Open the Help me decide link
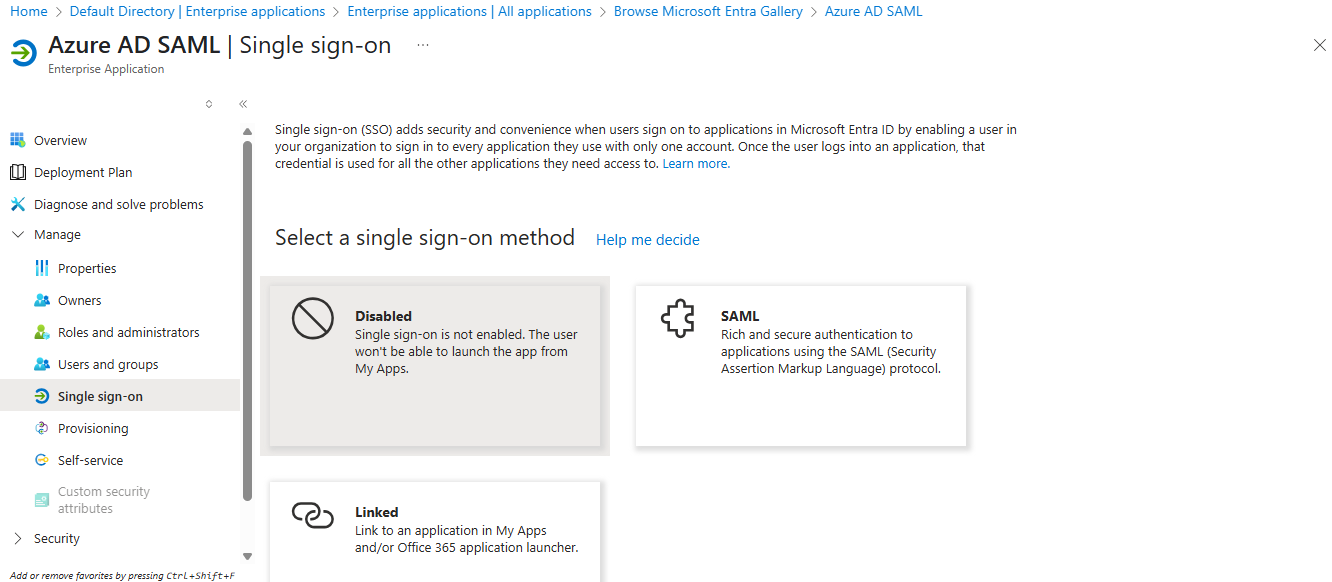This screenshot has height=582, width=1332. (647, 240)
